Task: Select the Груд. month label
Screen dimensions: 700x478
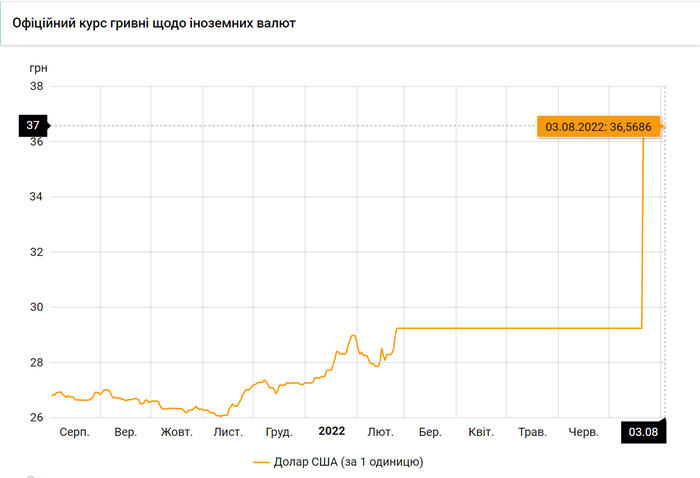Action: [x=279, y=432]
